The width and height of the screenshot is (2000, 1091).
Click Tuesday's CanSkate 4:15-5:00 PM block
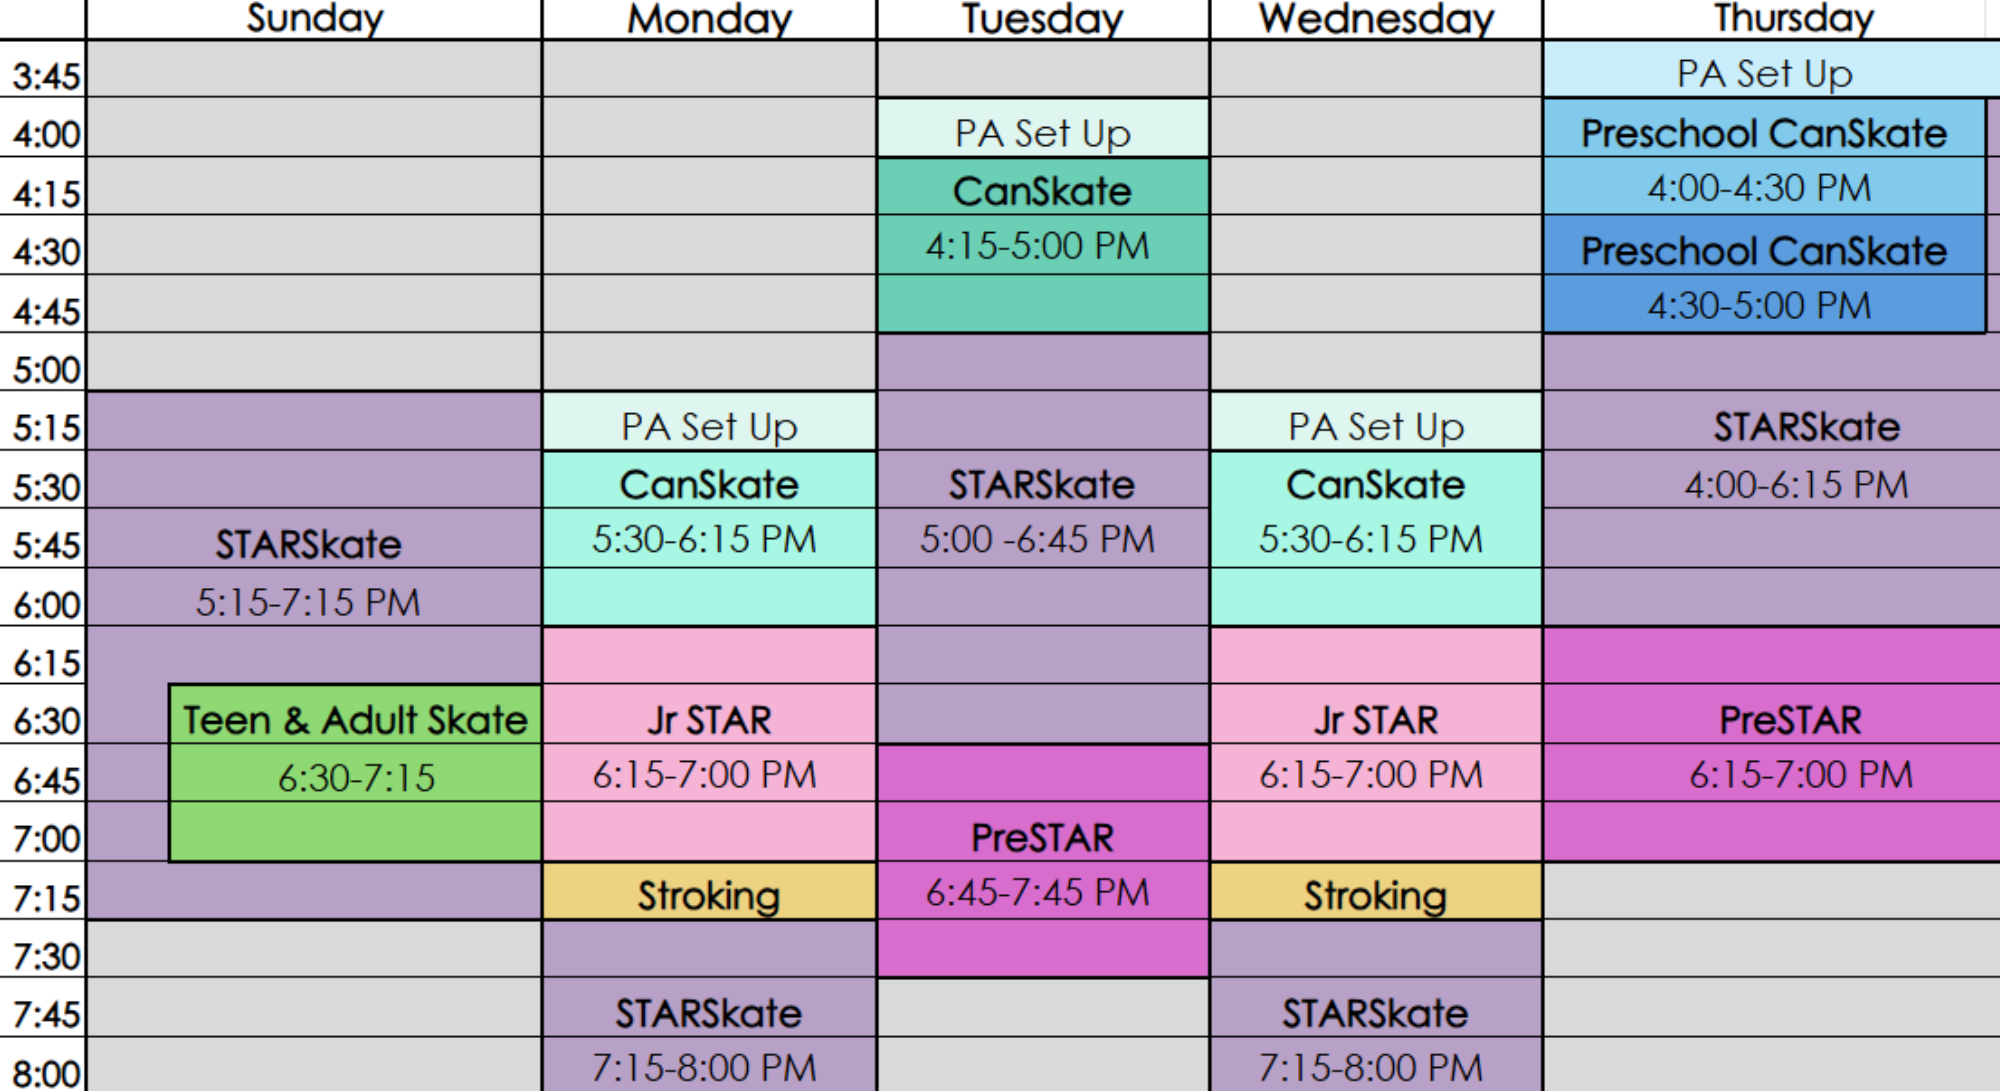pos(1043,245)
